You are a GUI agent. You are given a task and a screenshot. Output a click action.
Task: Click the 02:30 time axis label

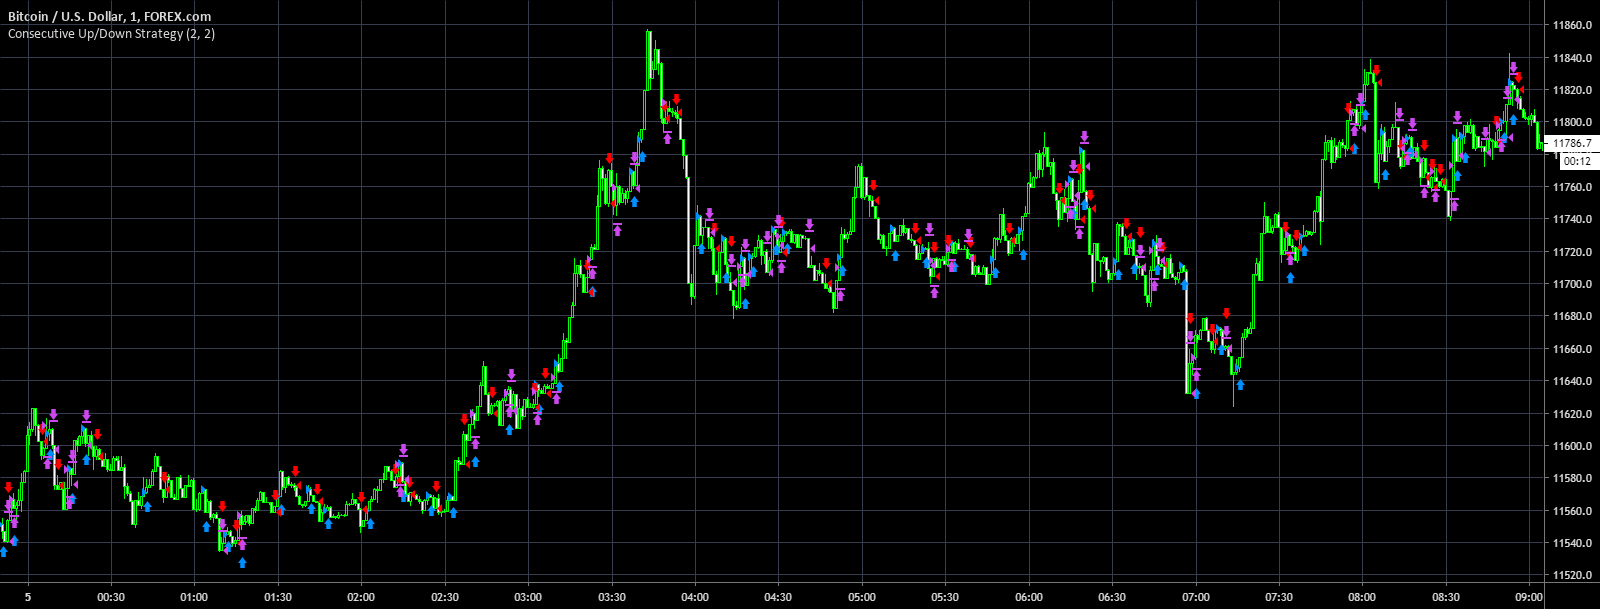tap(445, 597)
